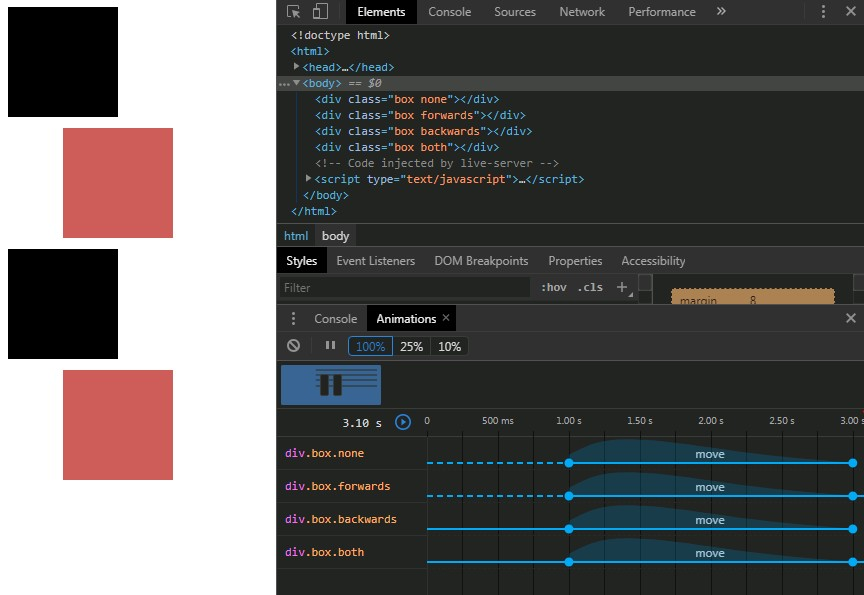Select the div box none DOM node

[407, 99]
